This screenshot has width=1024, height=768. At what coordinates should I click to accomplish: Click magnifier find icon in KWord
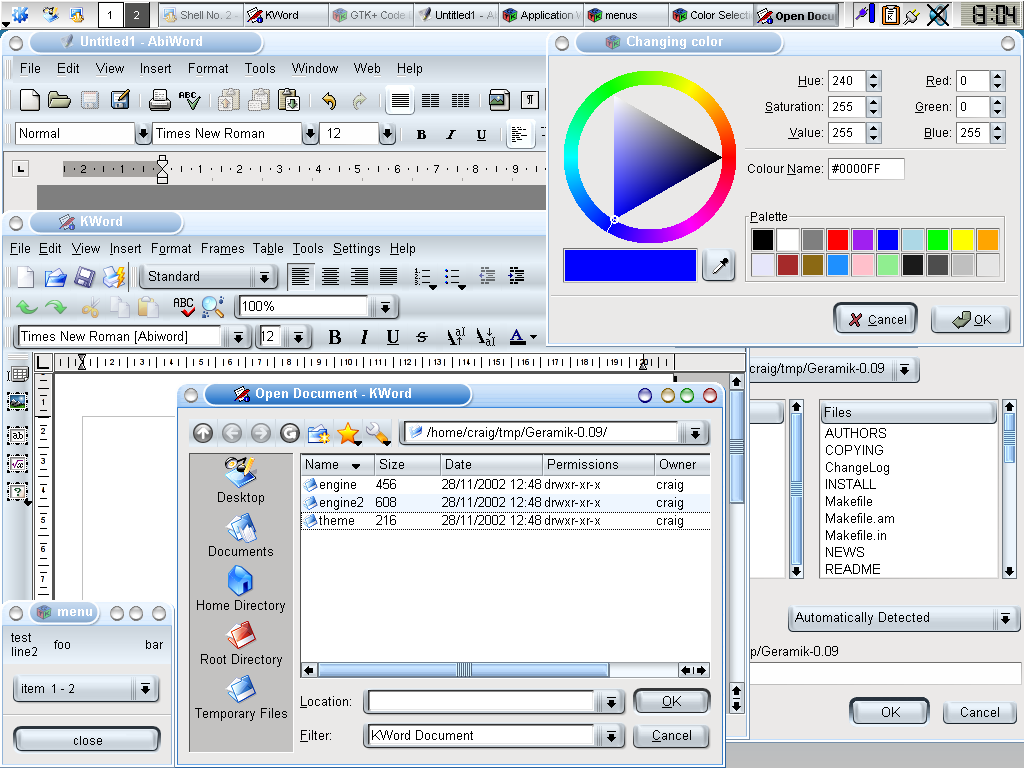213,306
